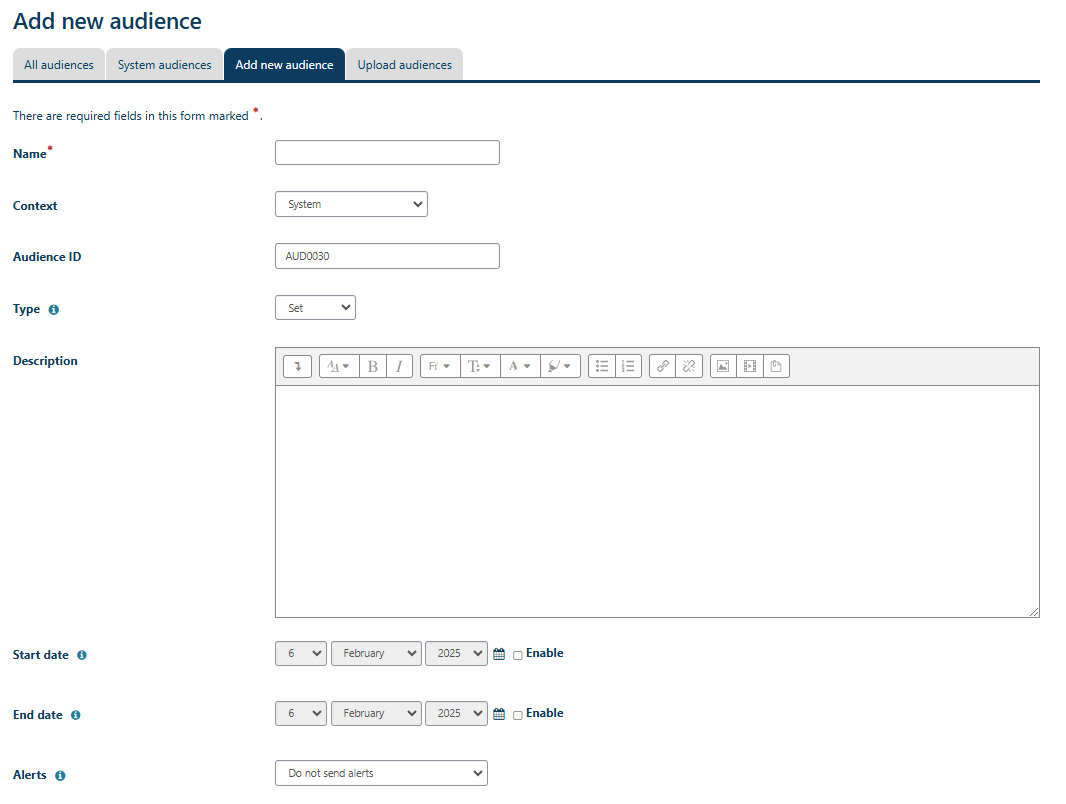
Task: Open the Insert image dialog
Action: 723,365
